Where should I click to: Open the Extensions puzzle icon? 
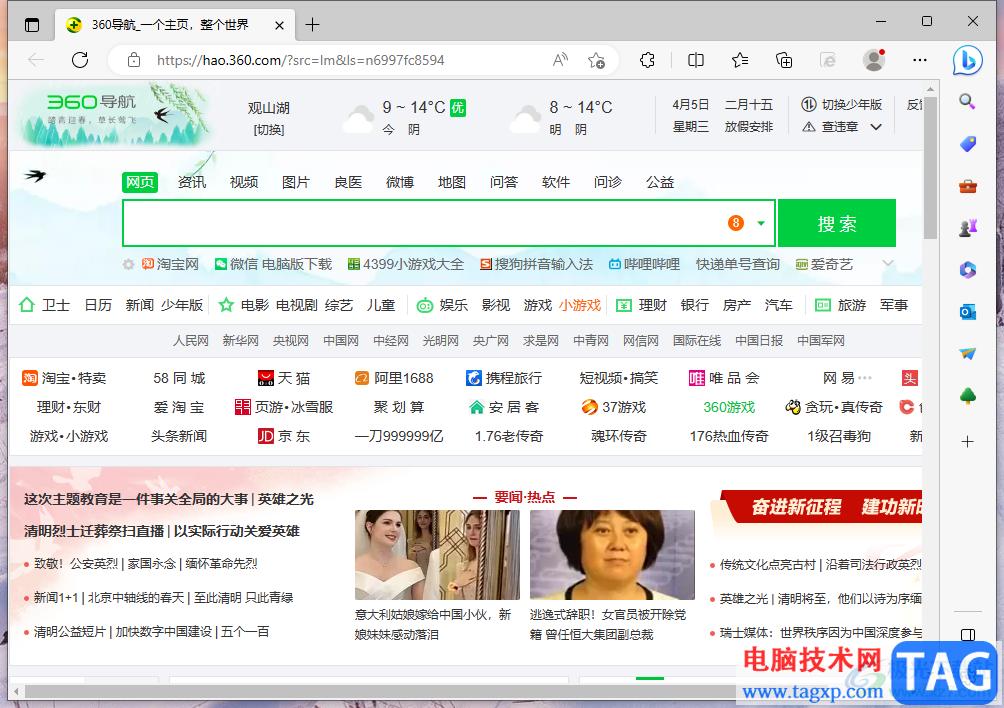point(647,60)
